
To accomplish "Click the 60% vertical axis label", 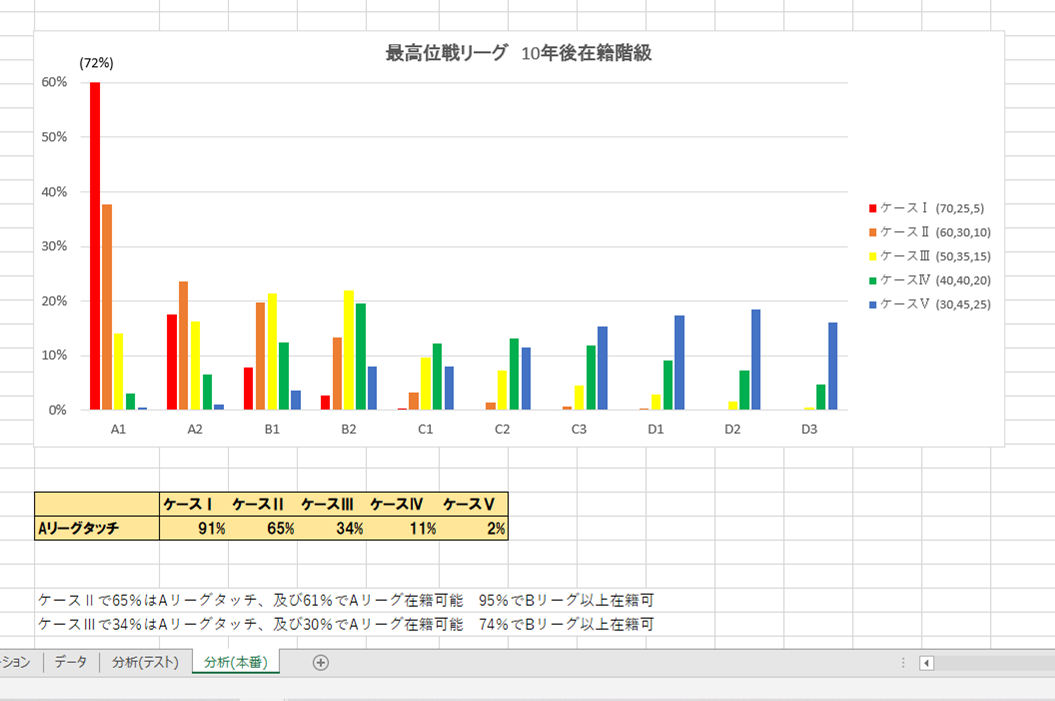I will click(x=54, y=82).
